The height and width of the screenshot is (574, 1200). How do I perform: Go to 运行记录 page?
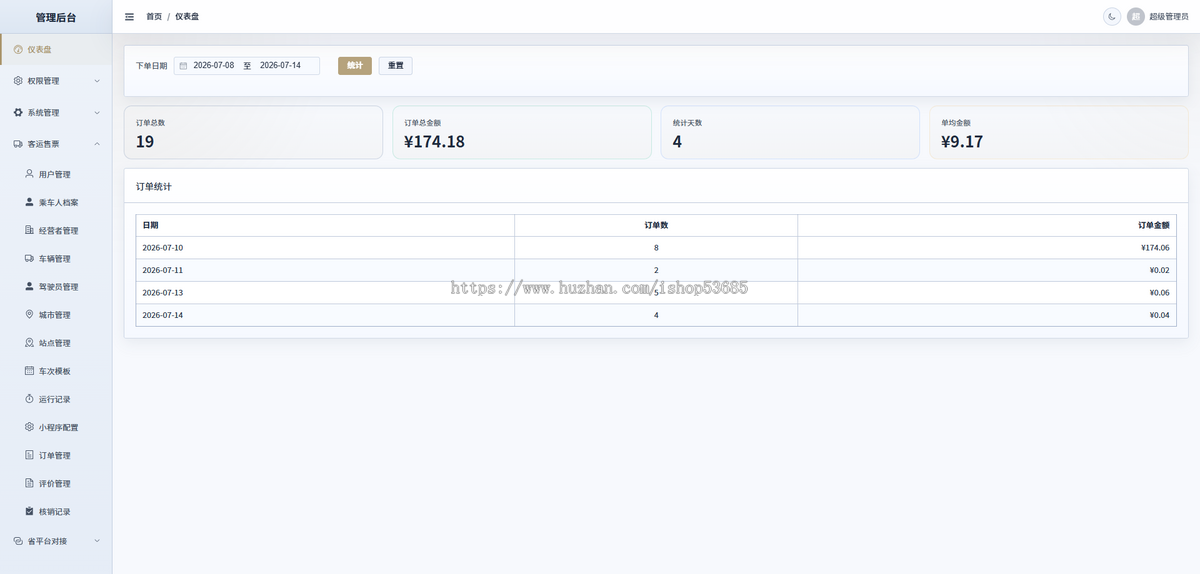56,399
